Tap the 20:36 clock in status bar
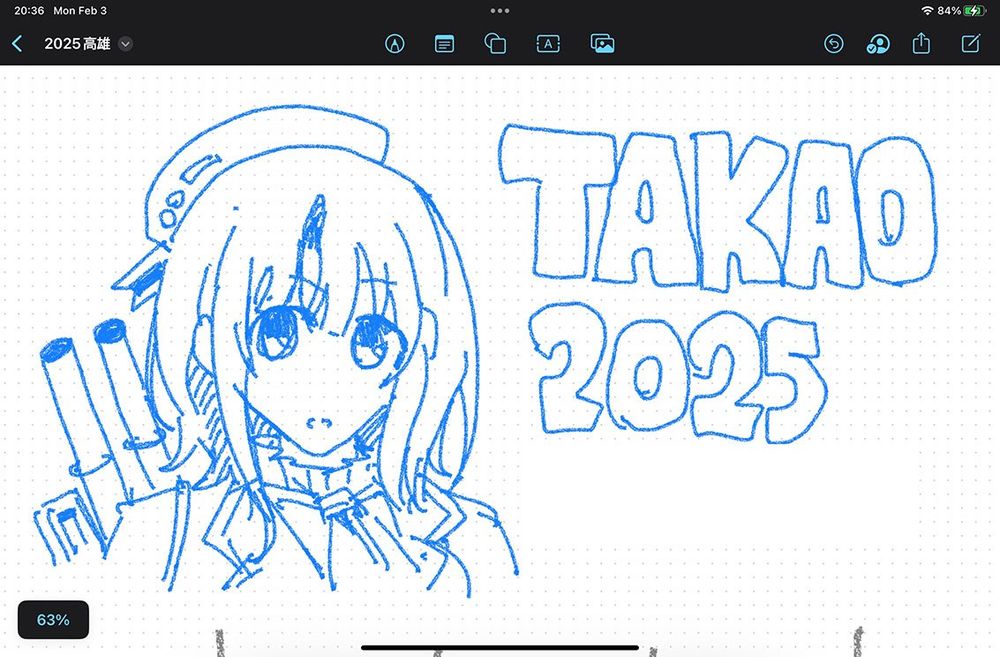The height and width of the screenshot is (657, 1000). click(x=29, y=11)
